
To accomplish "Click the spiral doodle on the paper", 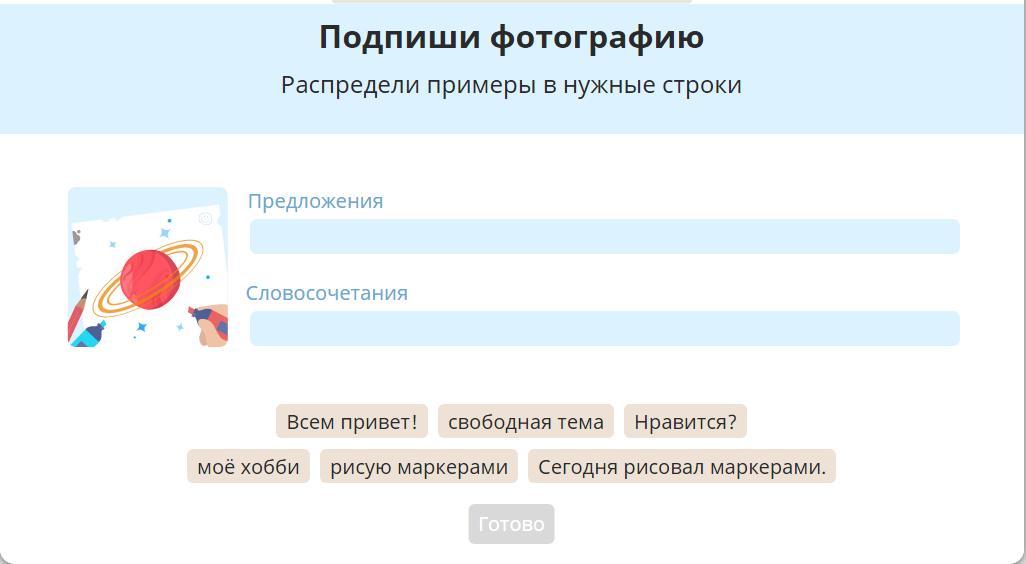I will pyautogui.click(x=205, y=219).
